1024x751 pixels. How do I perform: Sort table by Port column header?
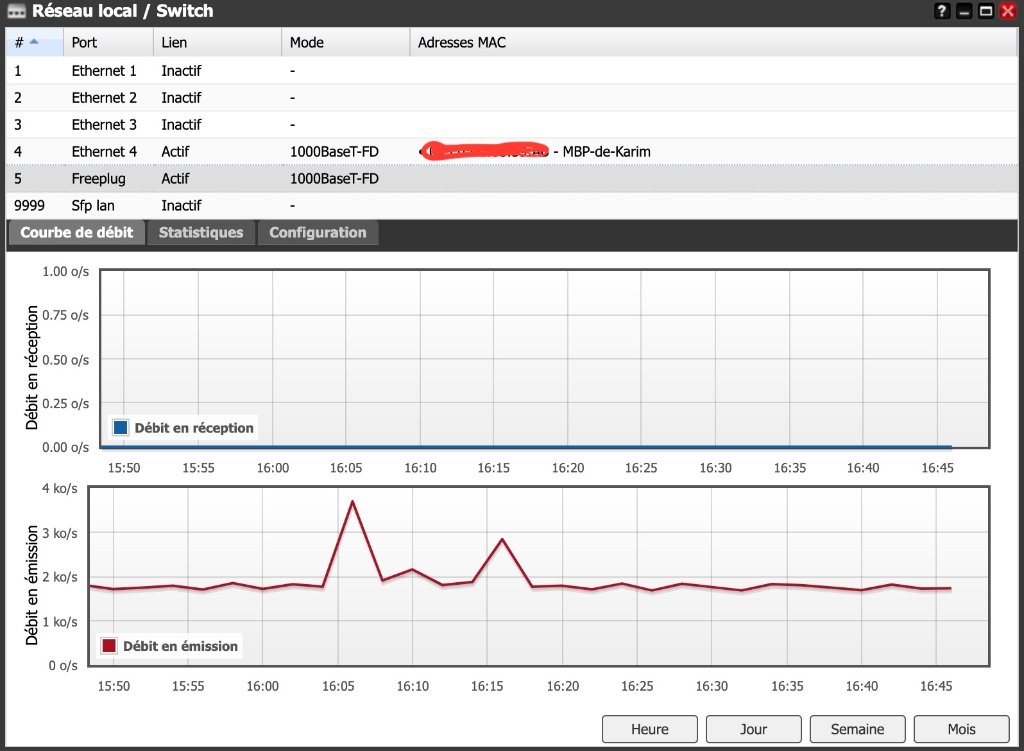(x=86, y=43)
